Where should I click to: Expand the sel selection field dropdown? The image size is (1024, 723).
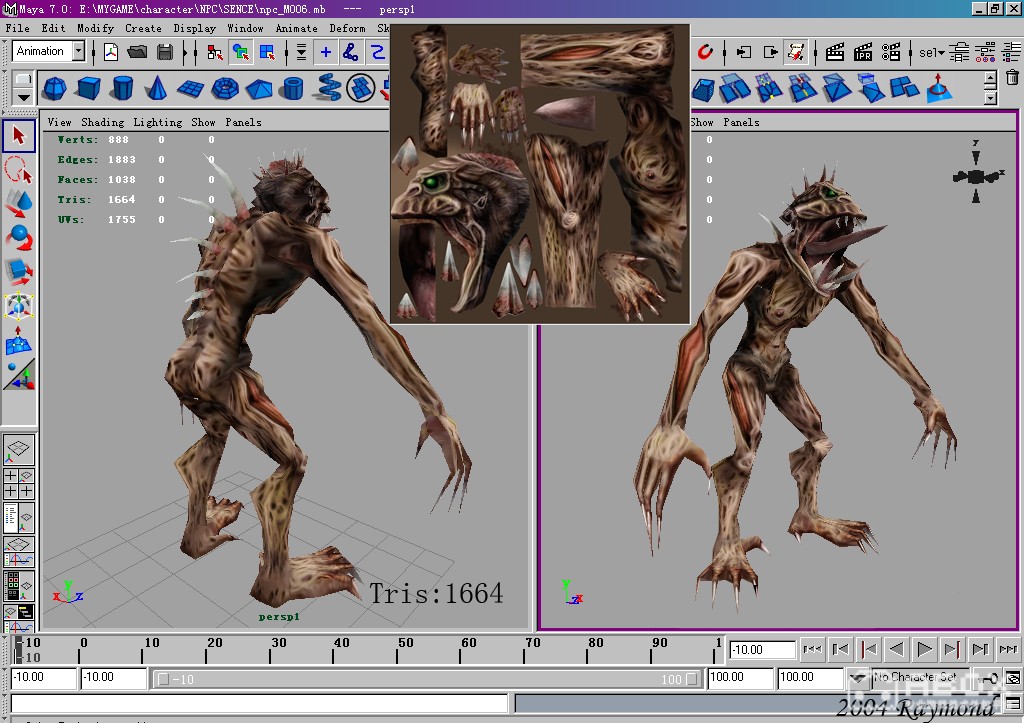(x=931, y=52)
